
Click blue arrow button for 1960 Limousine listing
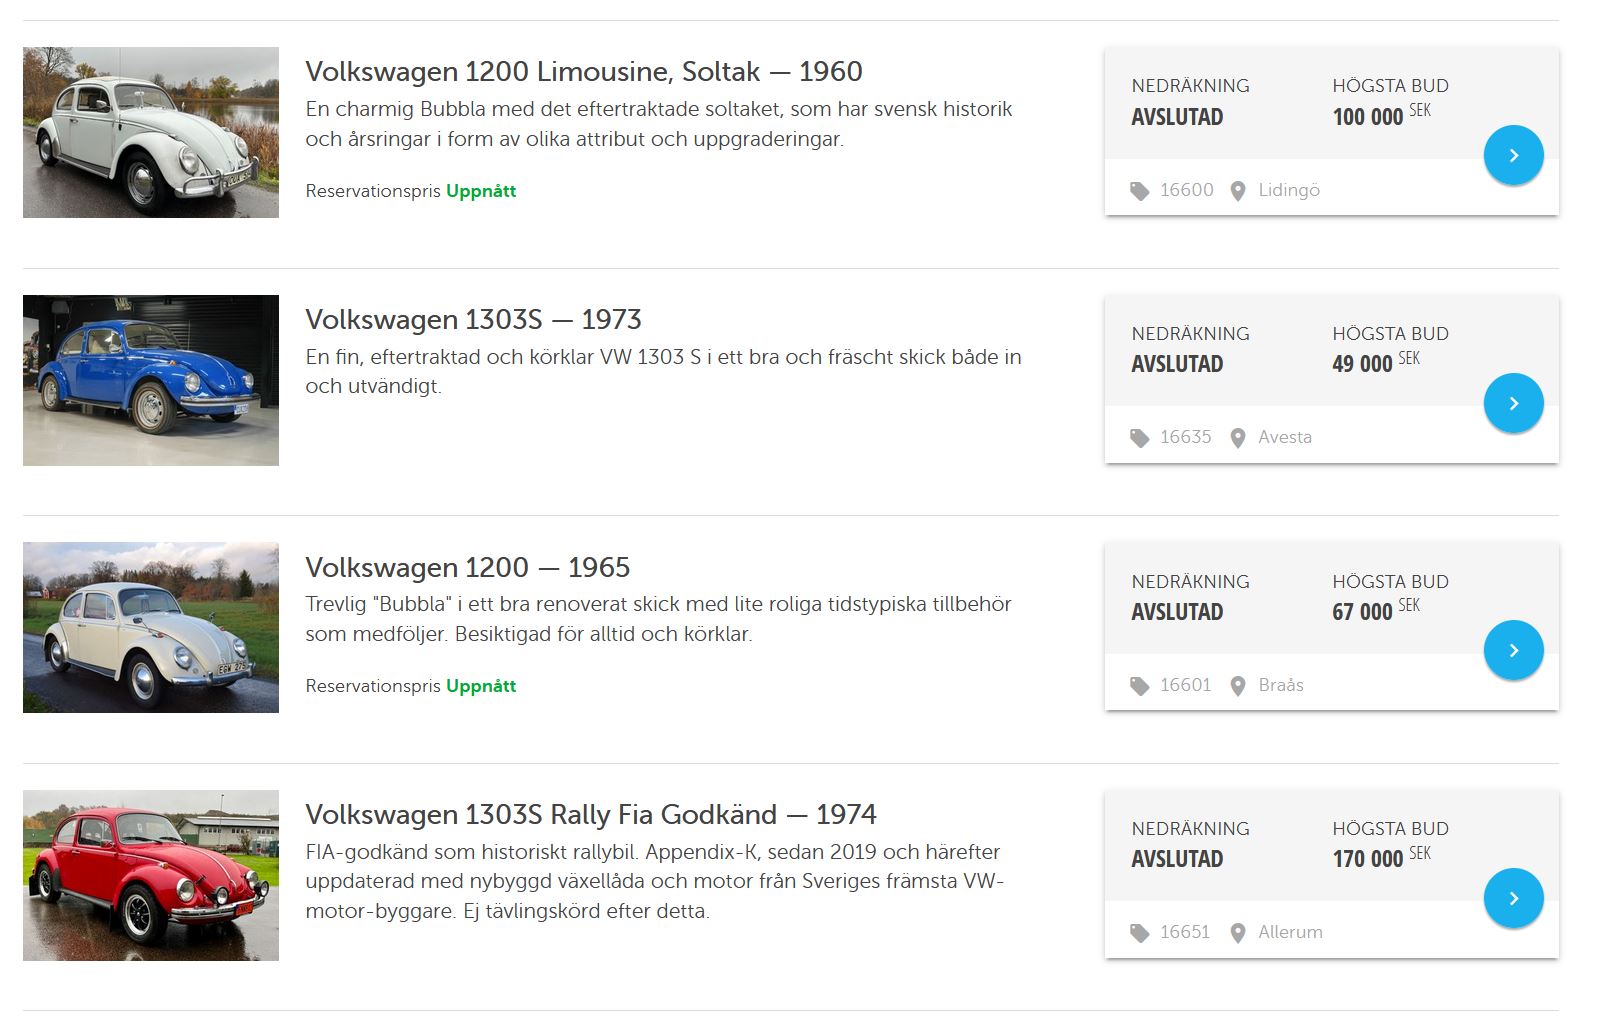pos(1513,155)
